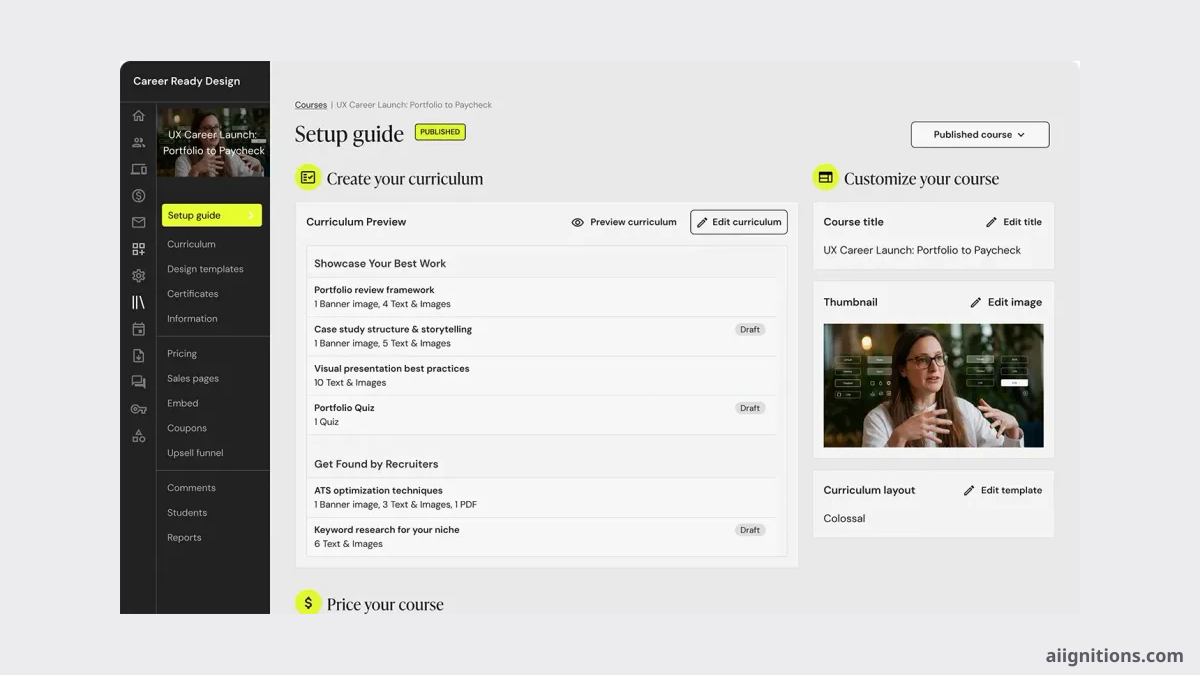Click Showcase Your Best Work chapter heading
The height and width of the screenshot is (675, 1200).
click(x=380, y=264)
